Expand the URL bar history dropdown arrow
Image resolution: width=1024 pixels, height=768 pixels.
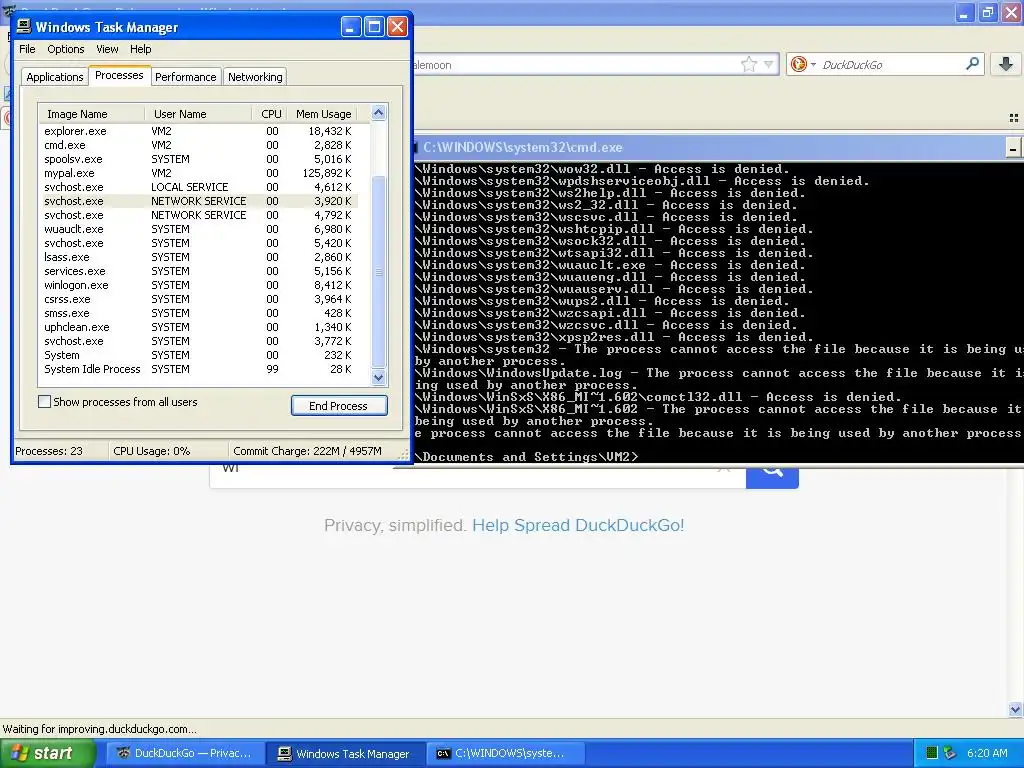click(768, 64)
